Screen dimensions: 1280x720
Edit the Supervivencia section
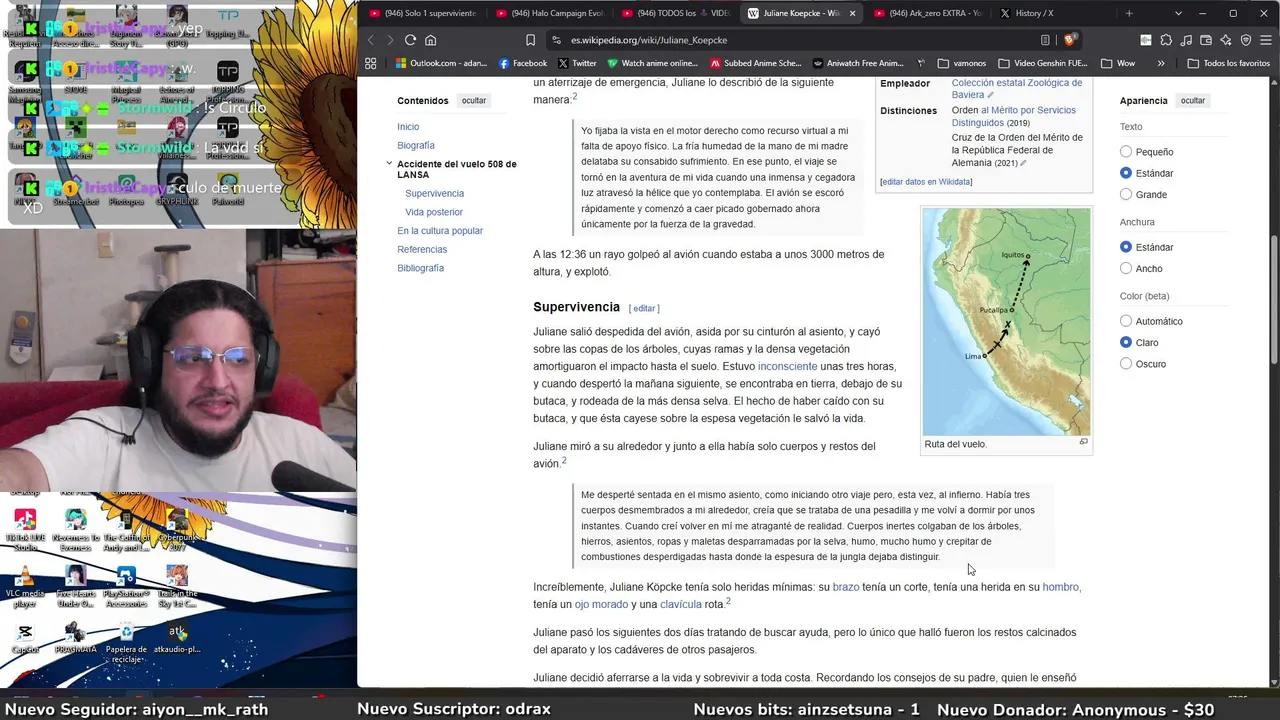click(x=644, y=308)
